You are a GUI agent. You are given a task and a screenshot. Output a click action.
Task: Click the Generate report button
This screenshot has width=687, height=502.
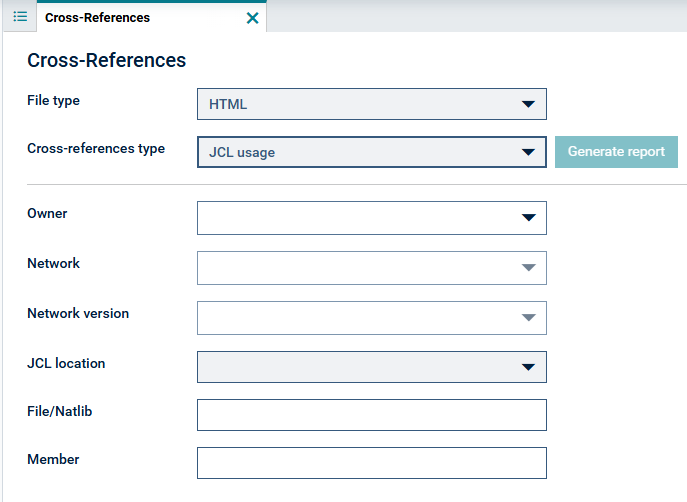click(616, 152)
